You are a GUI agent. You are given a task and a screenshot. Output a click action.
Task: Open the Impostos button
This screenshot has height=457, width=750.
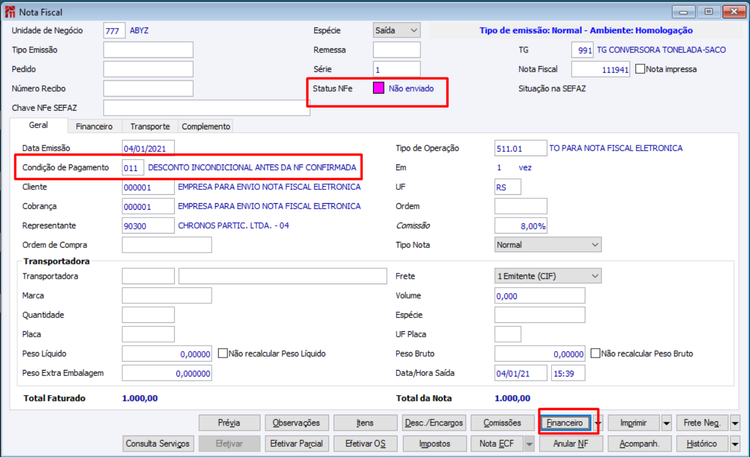click(434, 444)
